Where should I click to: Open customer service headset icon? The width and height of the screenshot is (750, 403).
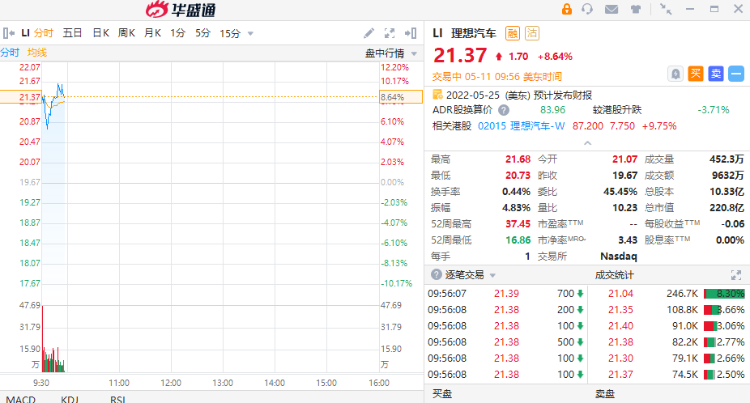589,10
